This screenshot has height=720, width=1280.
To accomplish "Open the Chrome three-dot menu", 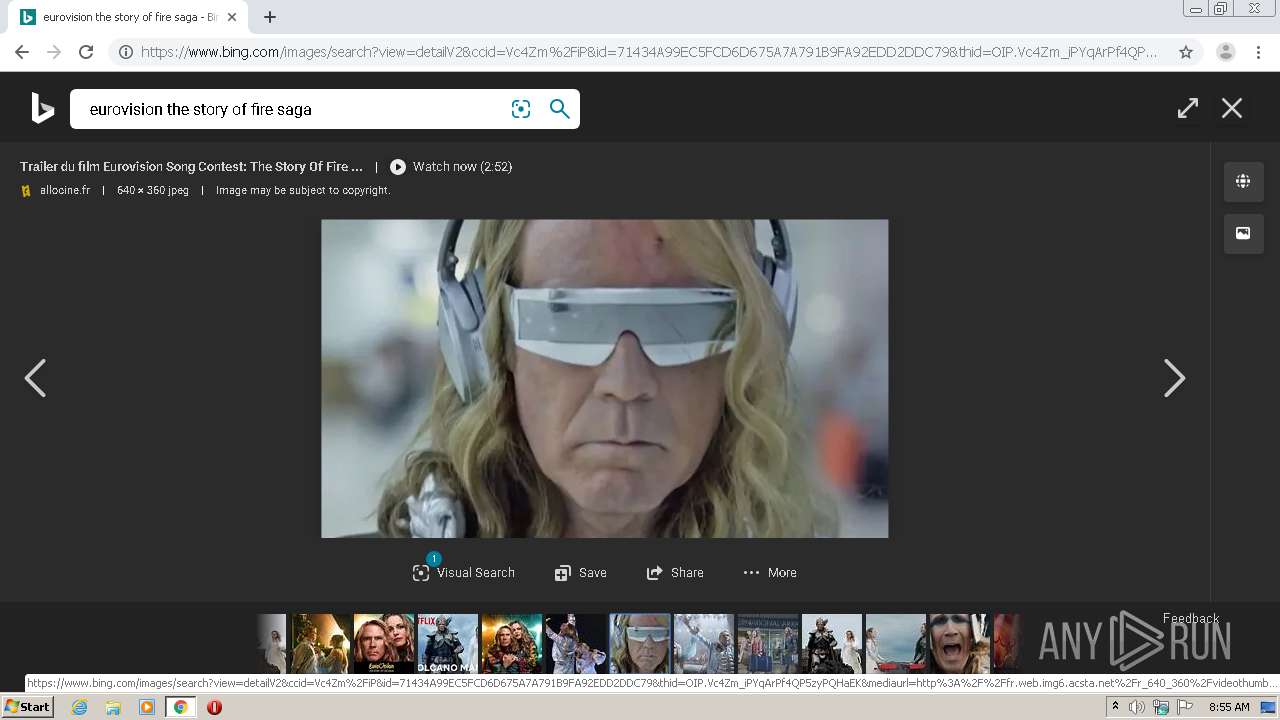I will (1258, 52).
